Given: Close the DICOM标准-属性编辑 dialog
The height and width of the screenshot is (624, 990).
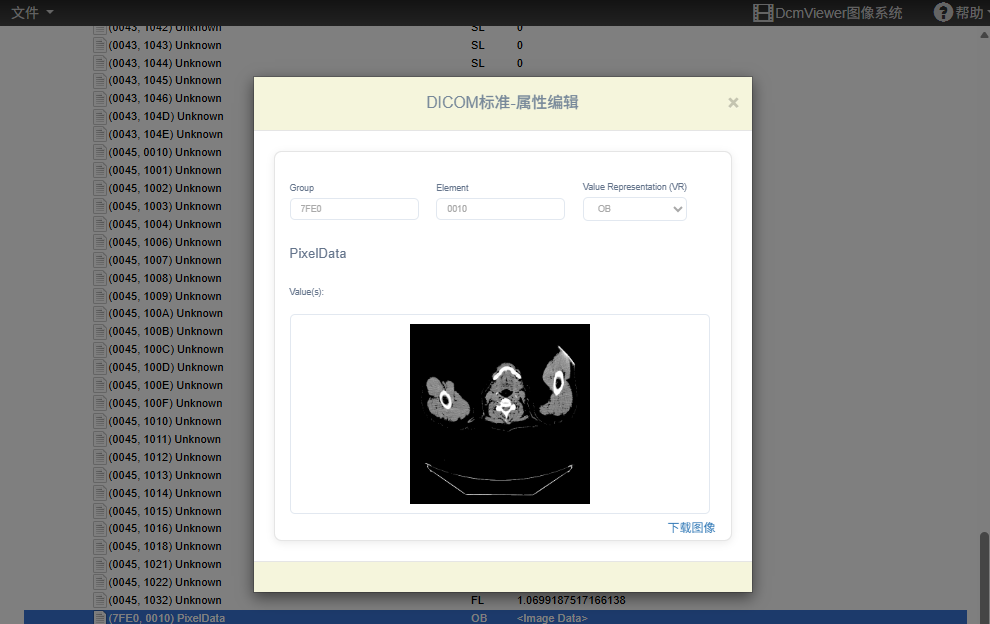Looking at the screenshot, I should (733, 102).
